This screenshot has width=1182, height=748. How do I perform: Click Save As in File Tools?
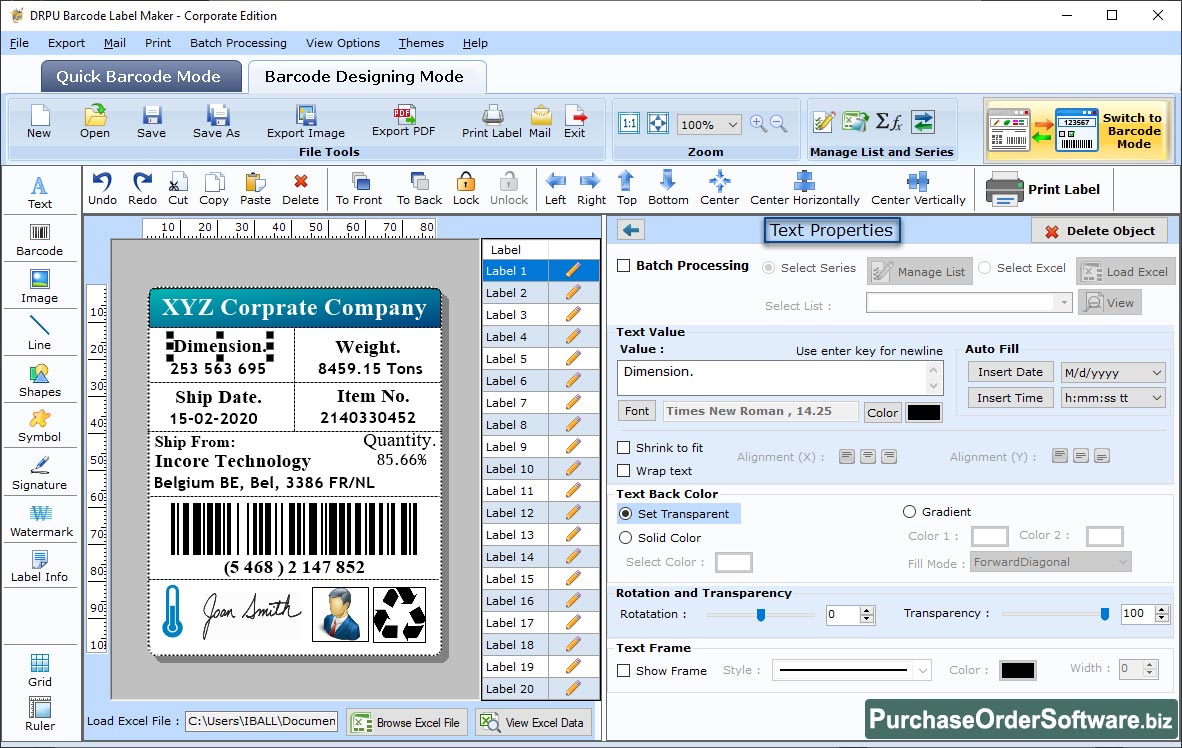click(x=216, y=121)
